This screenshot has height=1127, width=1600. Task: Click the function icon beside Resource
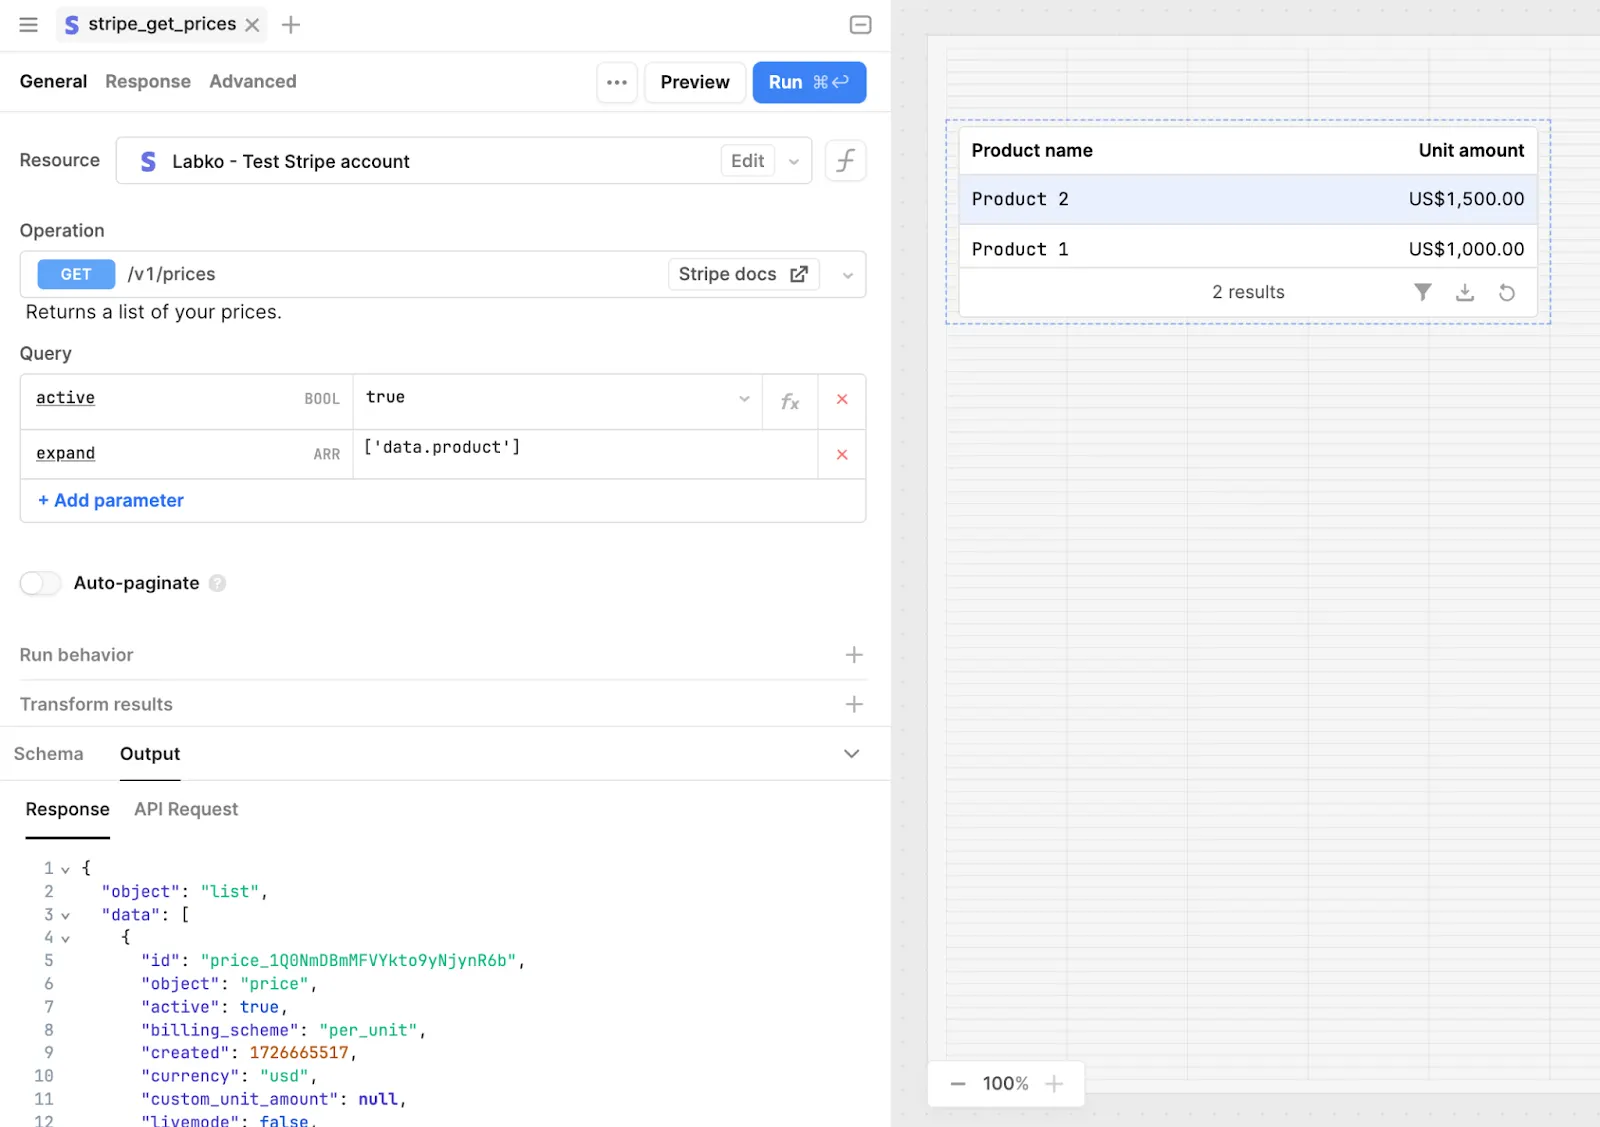coord(845,161)
